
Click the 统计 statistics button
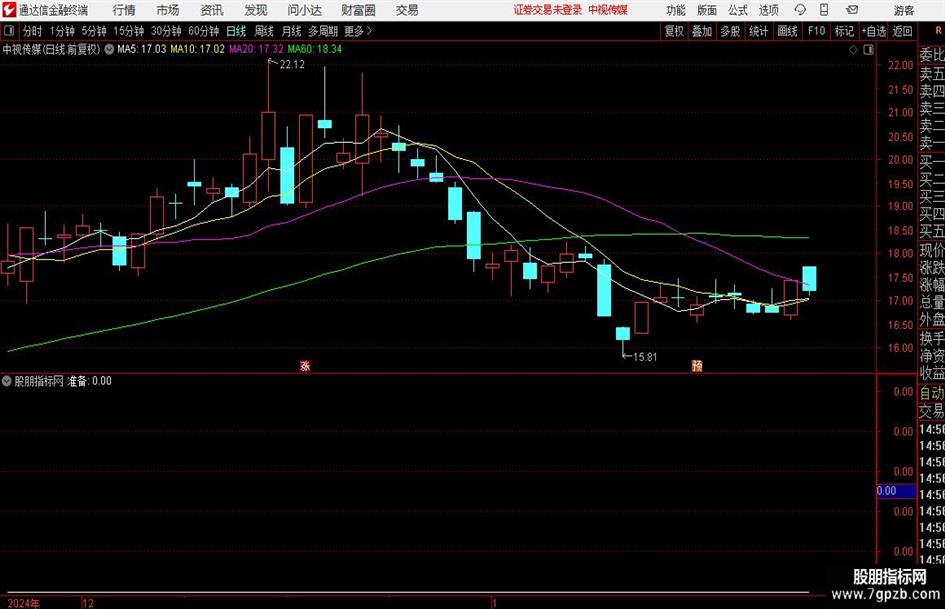[x=758, y=31]
